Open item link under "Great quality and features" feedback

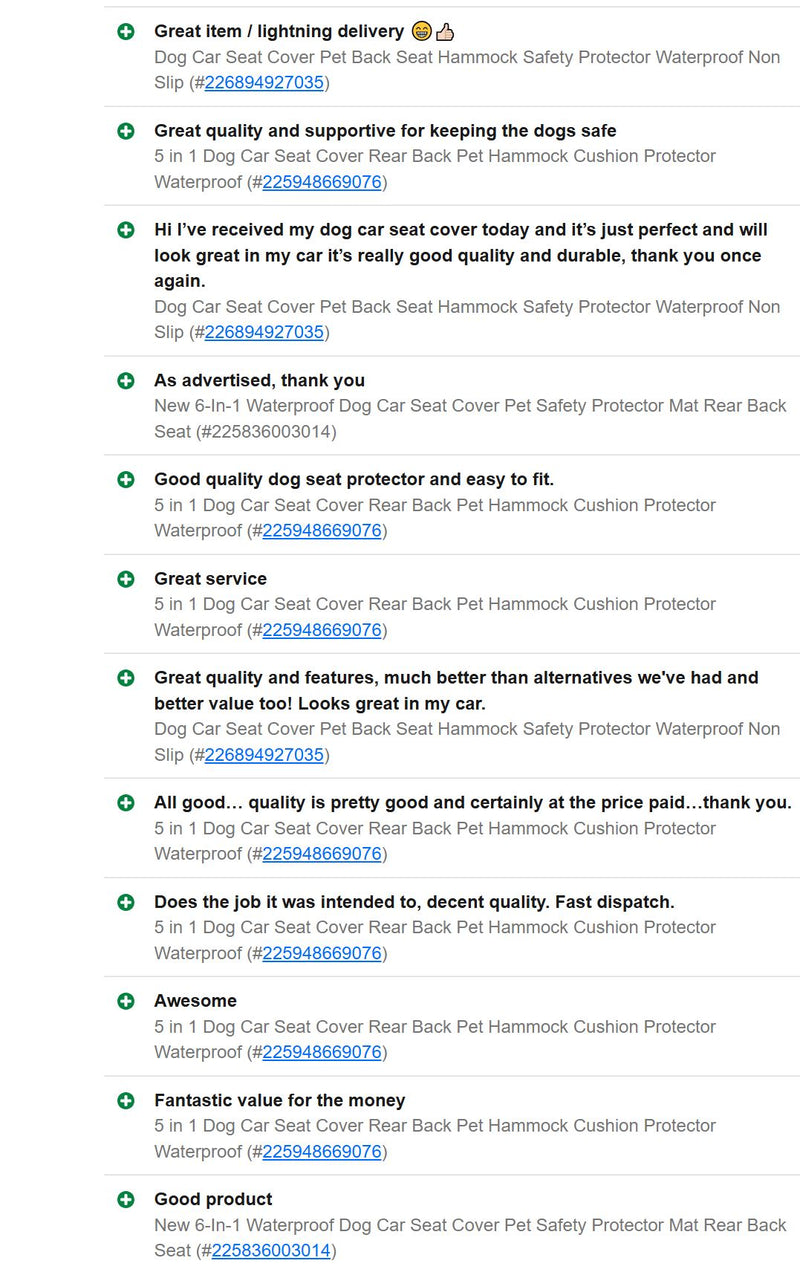coord(264,755)
